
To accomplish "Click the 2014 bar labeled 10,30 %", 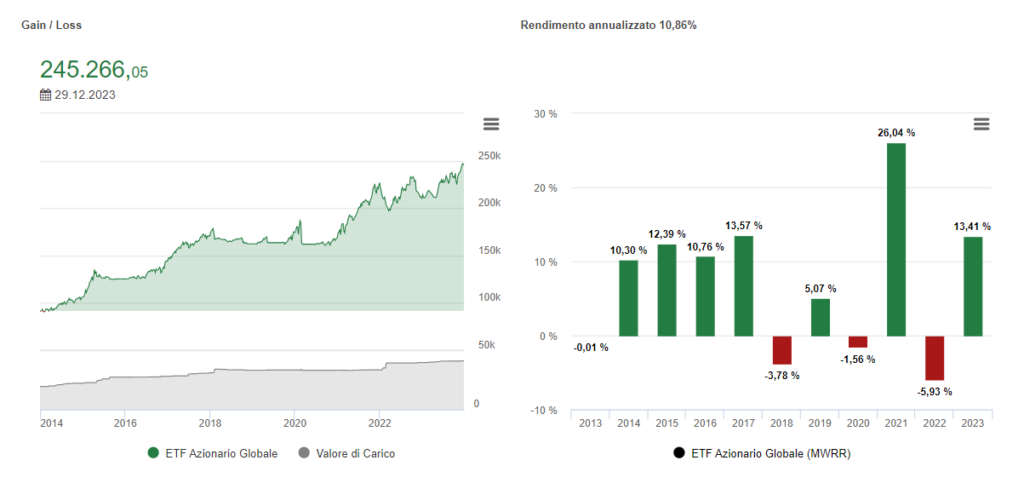I will pyautogui.click(x=628, y=297).
